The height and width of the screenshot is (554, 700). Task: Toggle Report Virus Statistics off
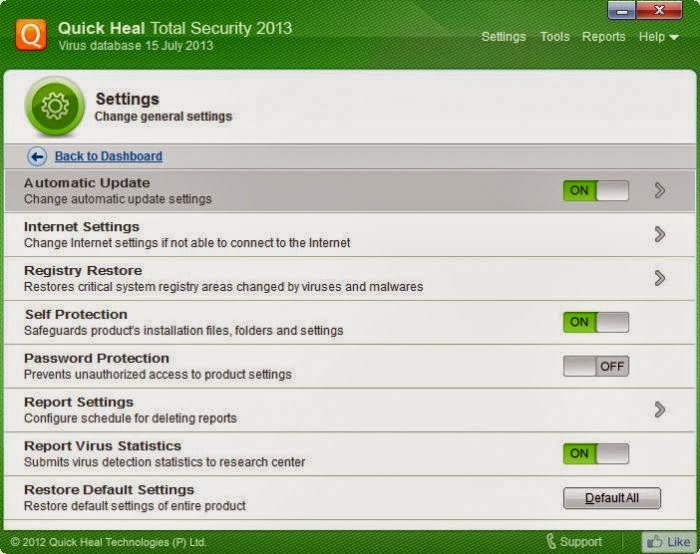tap(596, 454)
